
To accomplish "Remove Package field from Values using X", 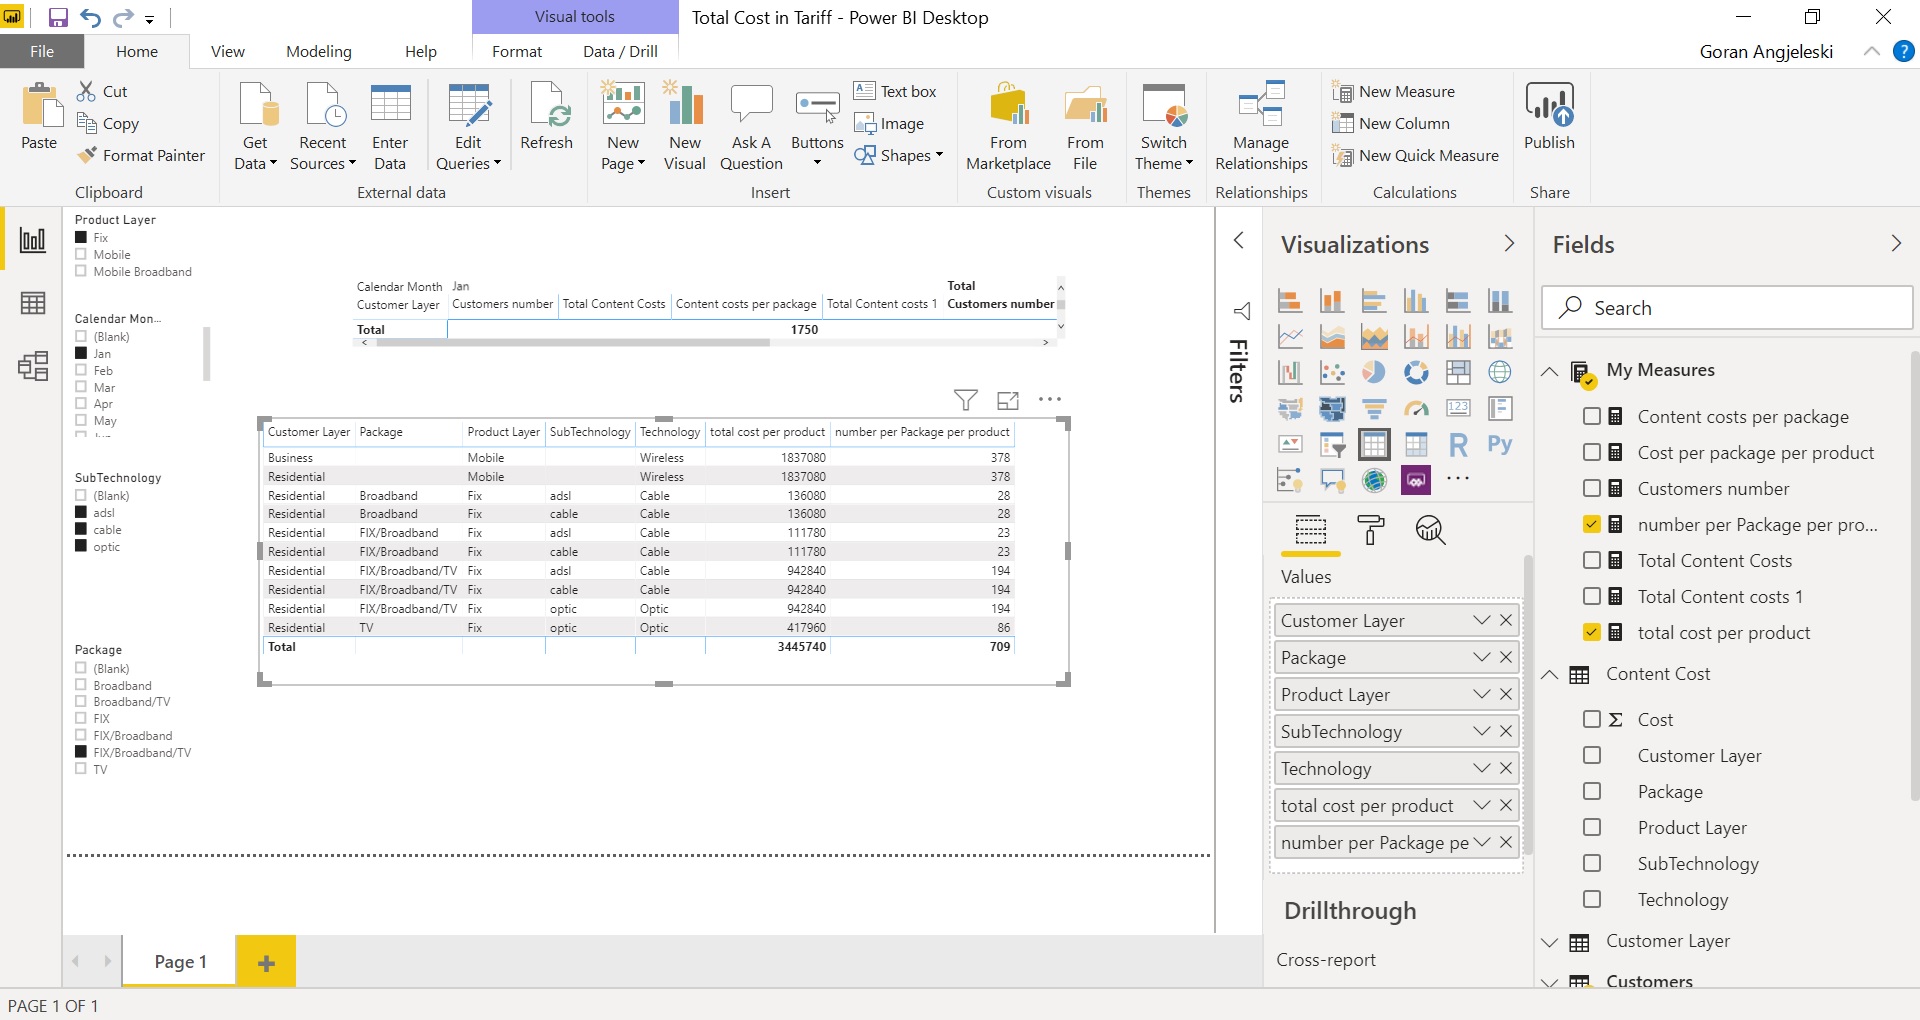I will [1506, 657].
